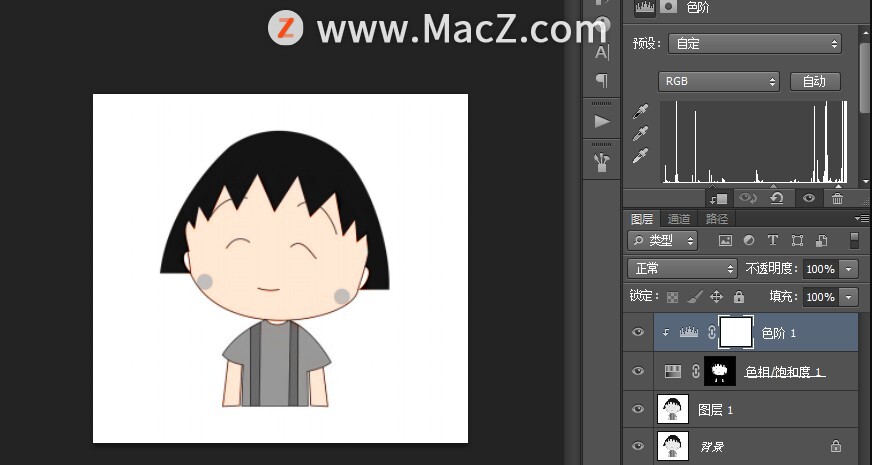Click the mask link chain on 色阶 1 layer
This screenshot has width=872, height=465.
[x=711, y=333]
